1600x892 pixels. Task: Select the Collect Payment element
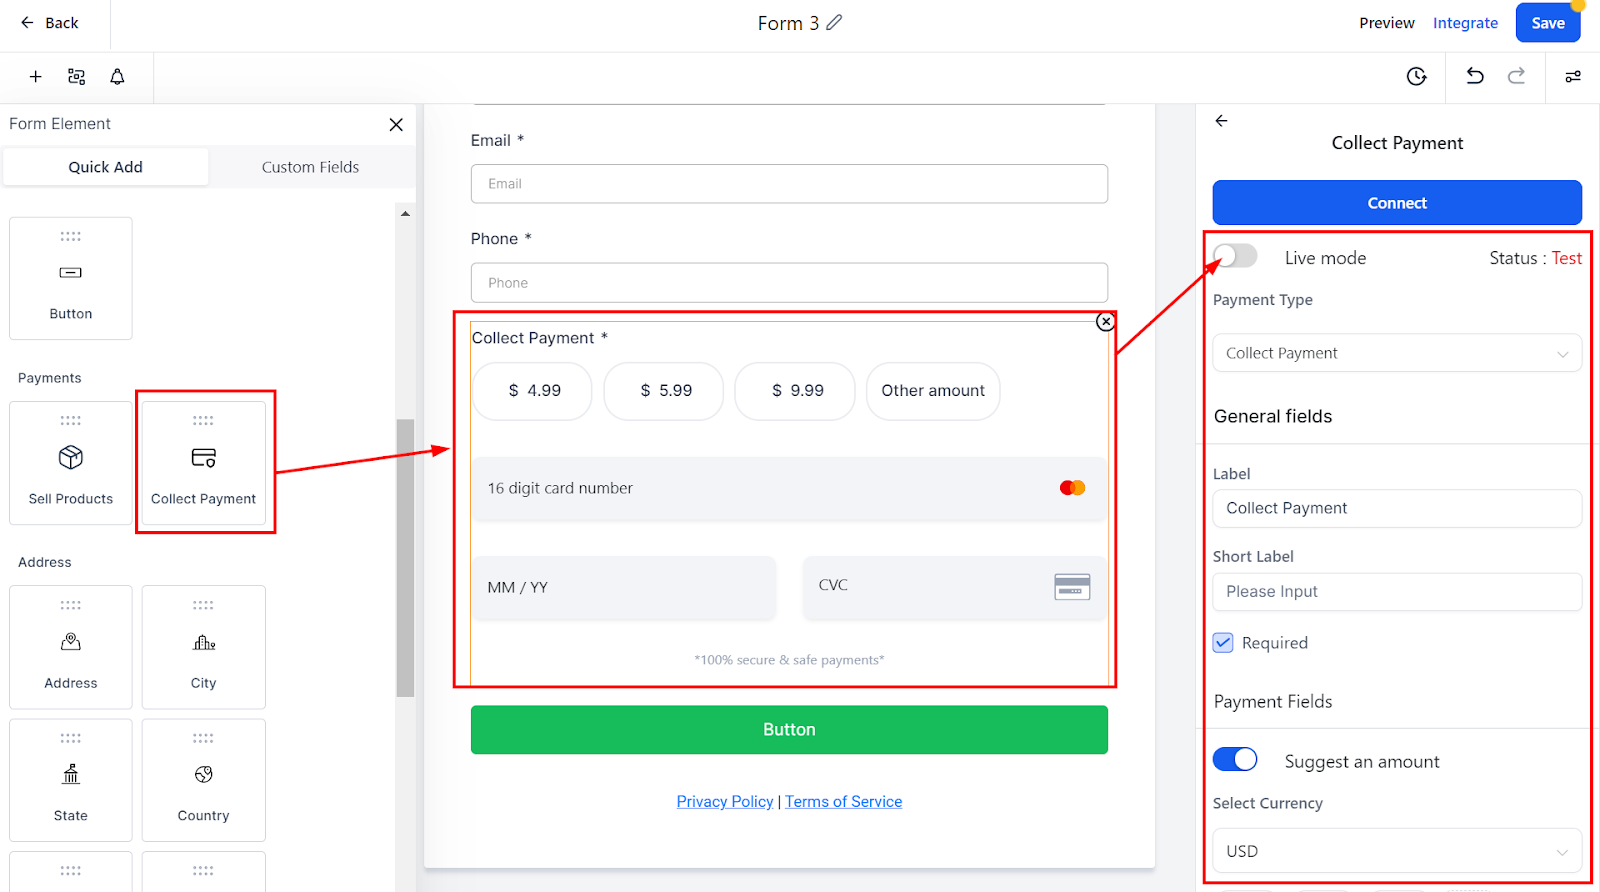(204, 463)
